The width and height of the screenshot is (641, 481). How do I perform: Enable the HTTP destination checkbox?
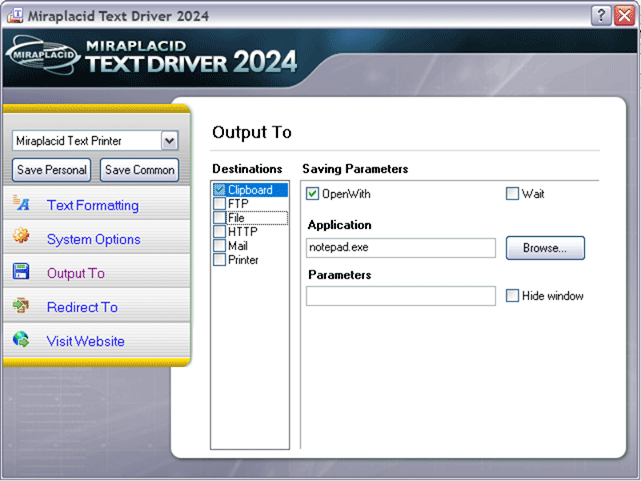(220, 231)
